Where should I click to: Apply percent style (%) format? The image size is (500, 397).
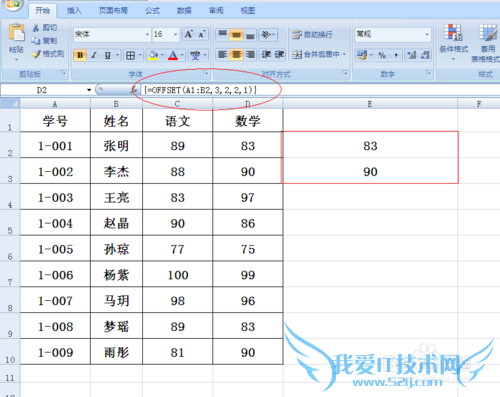tap(382, 55)
